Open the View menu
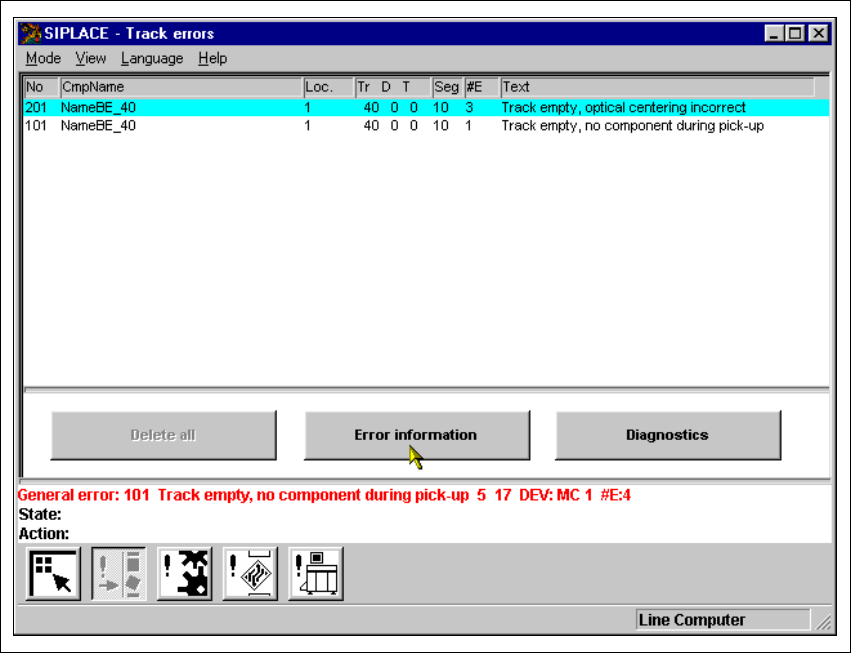This screenshot has height=653, width=851. pos(91,58)
